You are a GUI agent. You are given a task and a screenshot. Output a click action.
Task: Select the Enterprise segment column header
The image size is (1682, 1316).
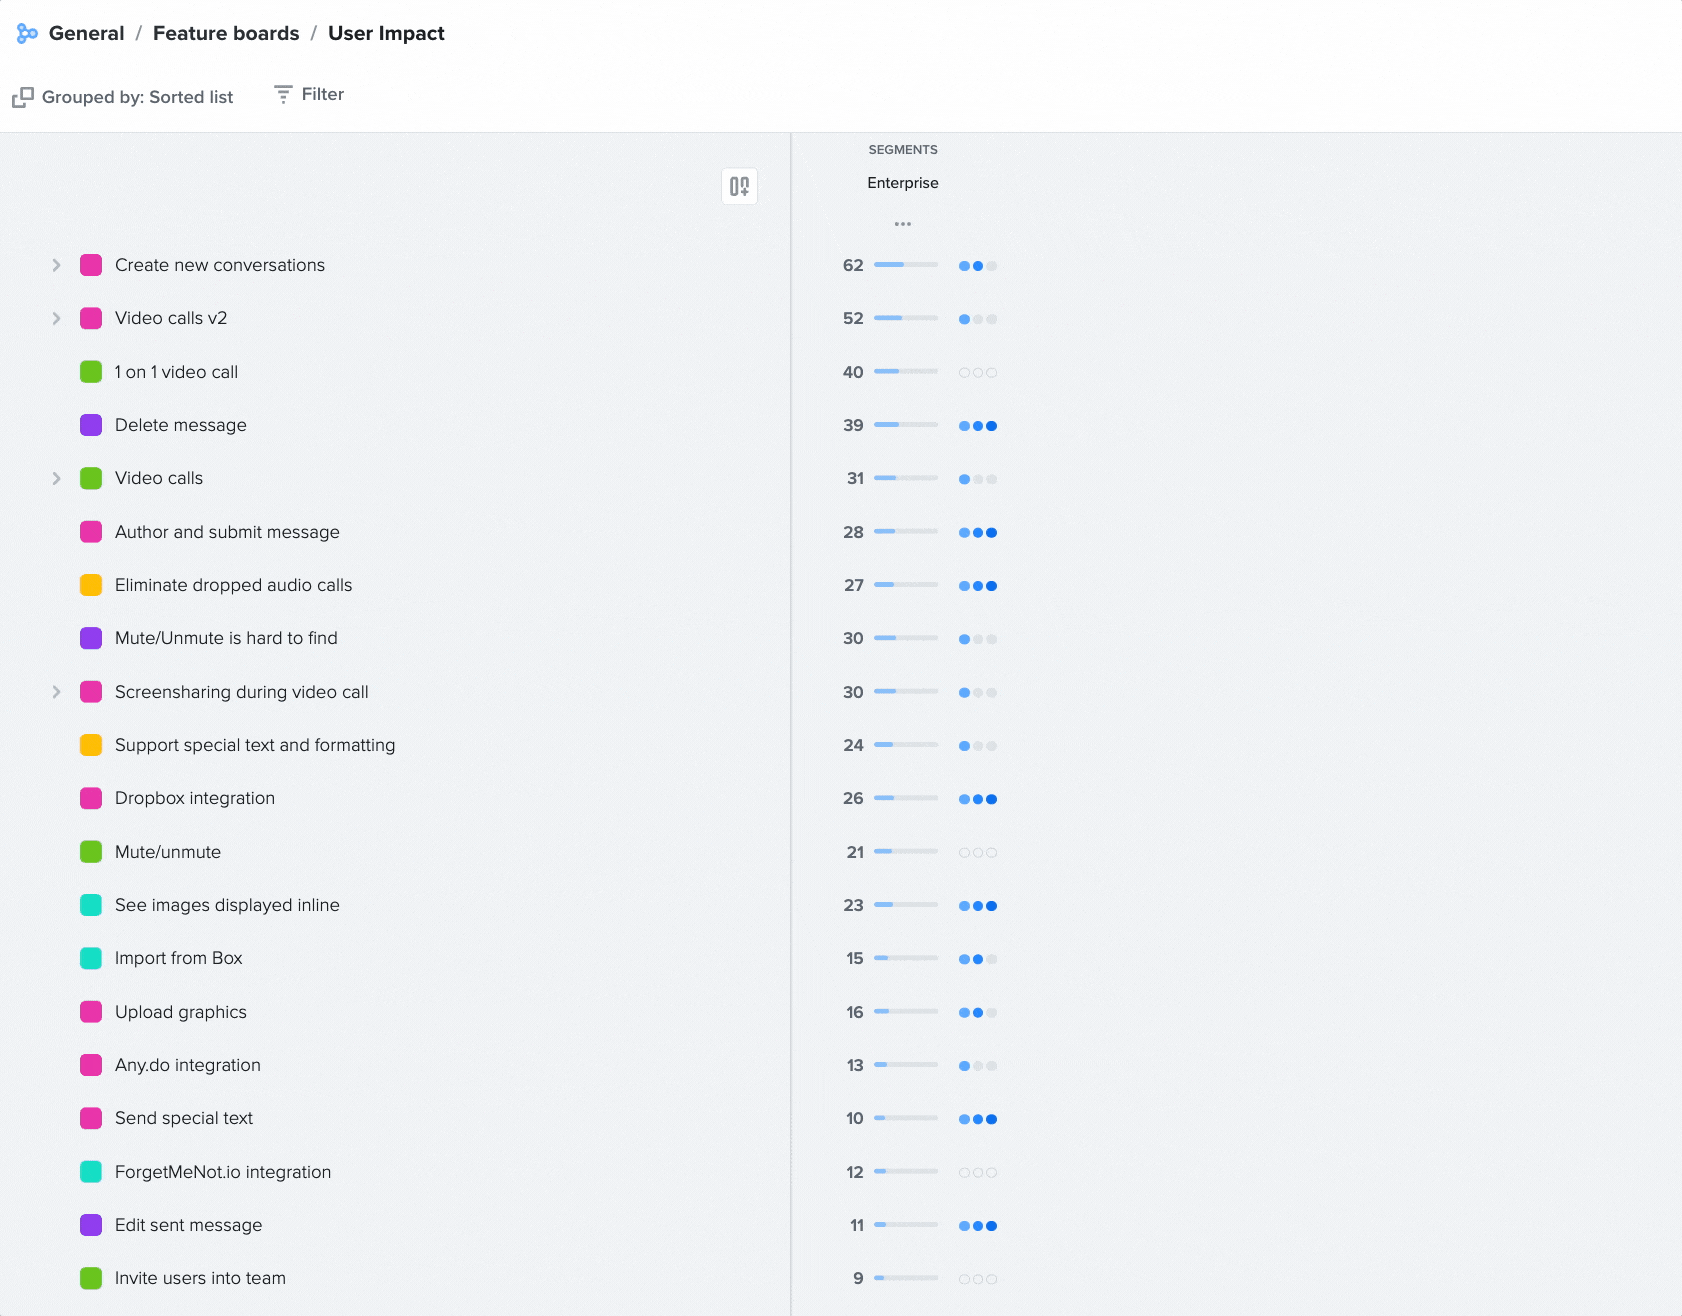point(903,183)
